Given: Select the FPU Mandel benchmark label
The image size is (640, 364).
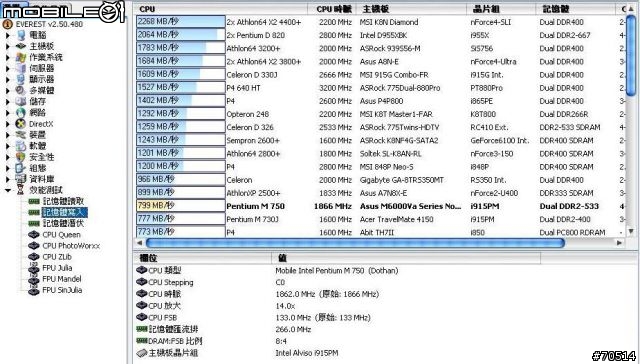Looking at the screenshot, I should coord(62,279).
